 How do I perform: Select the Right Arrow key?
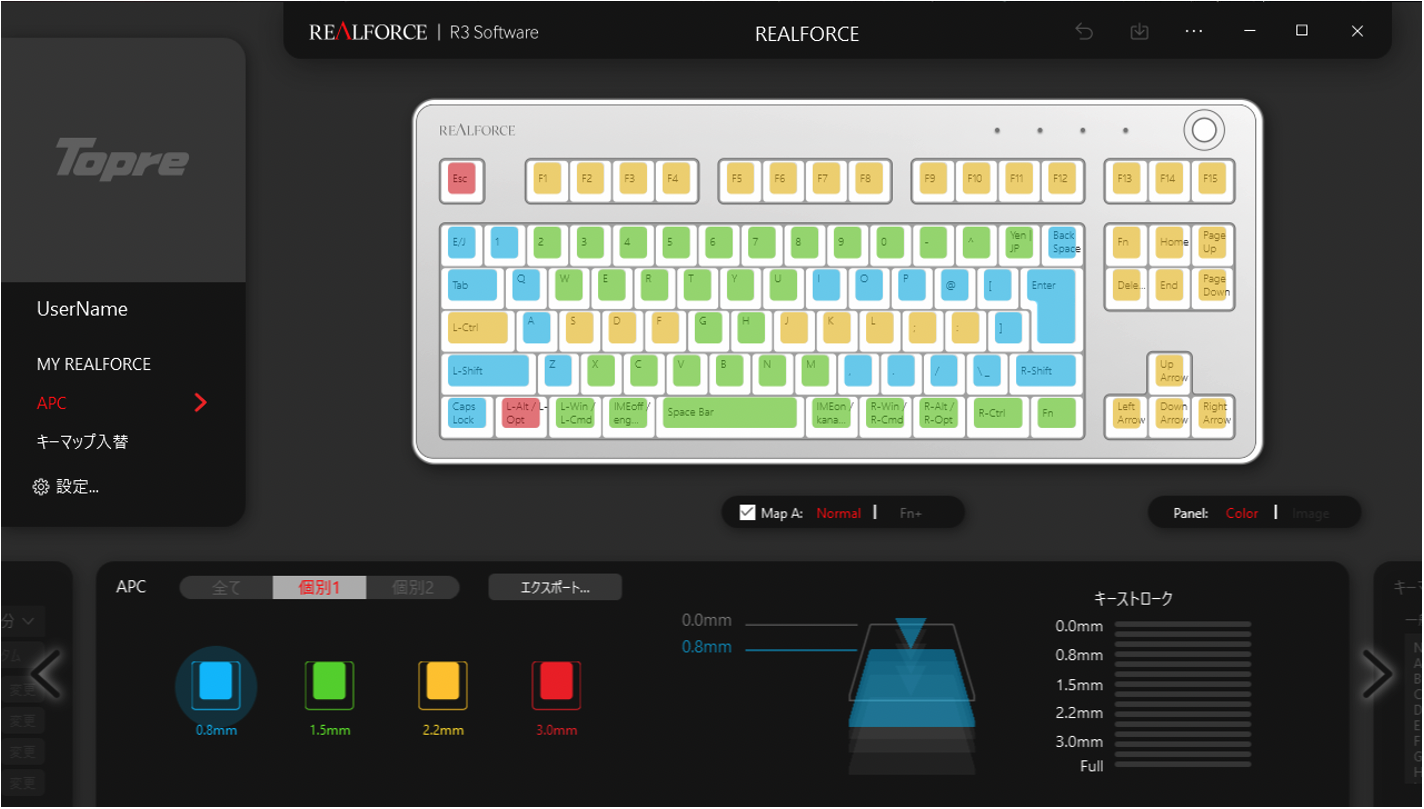click(x=1212, y=413)
